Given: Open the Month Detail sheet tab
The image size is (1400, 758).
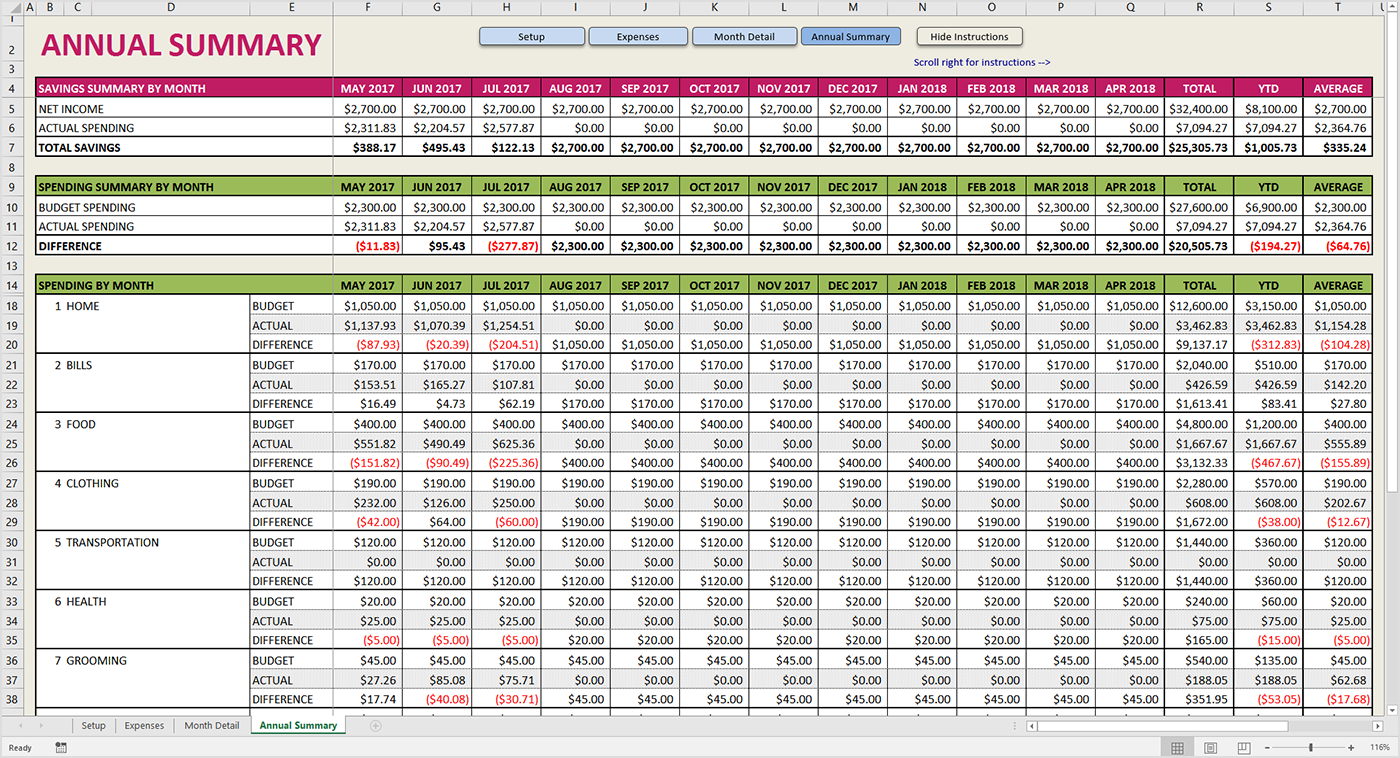Looking at the screenshot, I should tap(211, 726).
